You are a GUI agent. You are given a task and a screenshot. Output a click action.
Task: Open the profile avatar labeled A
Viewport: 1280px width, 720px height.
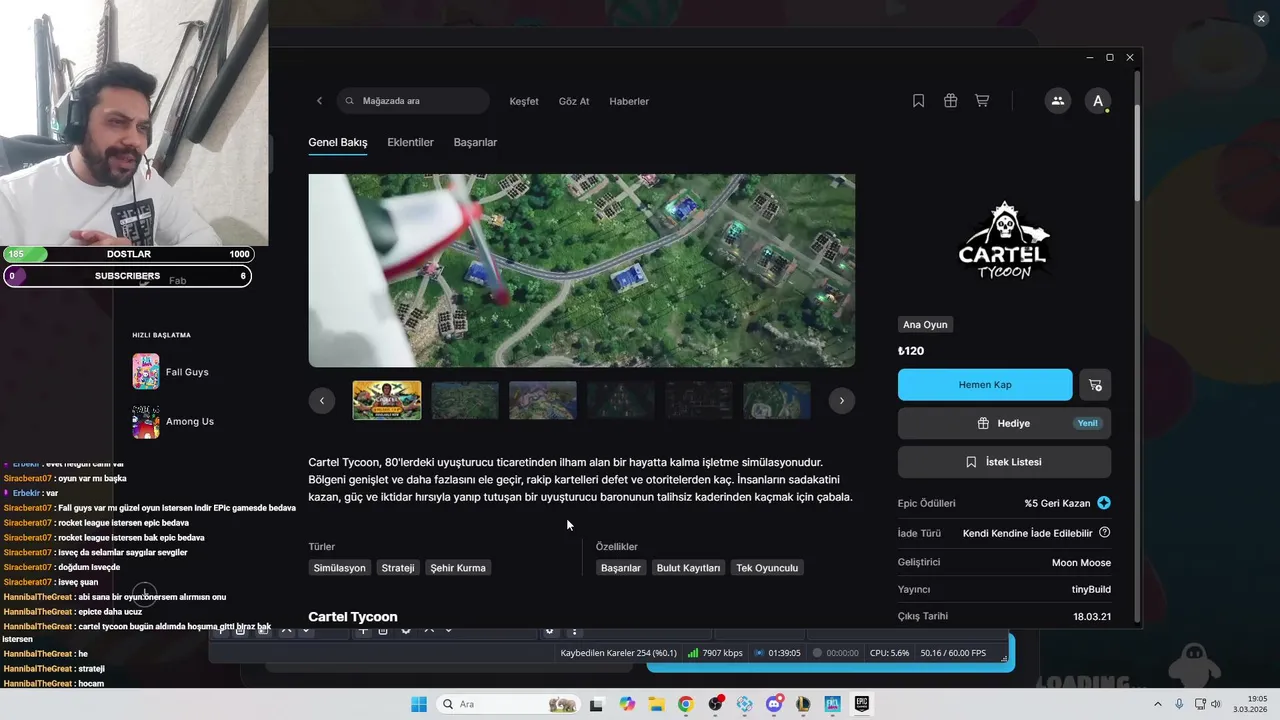tap(1098, 101)
